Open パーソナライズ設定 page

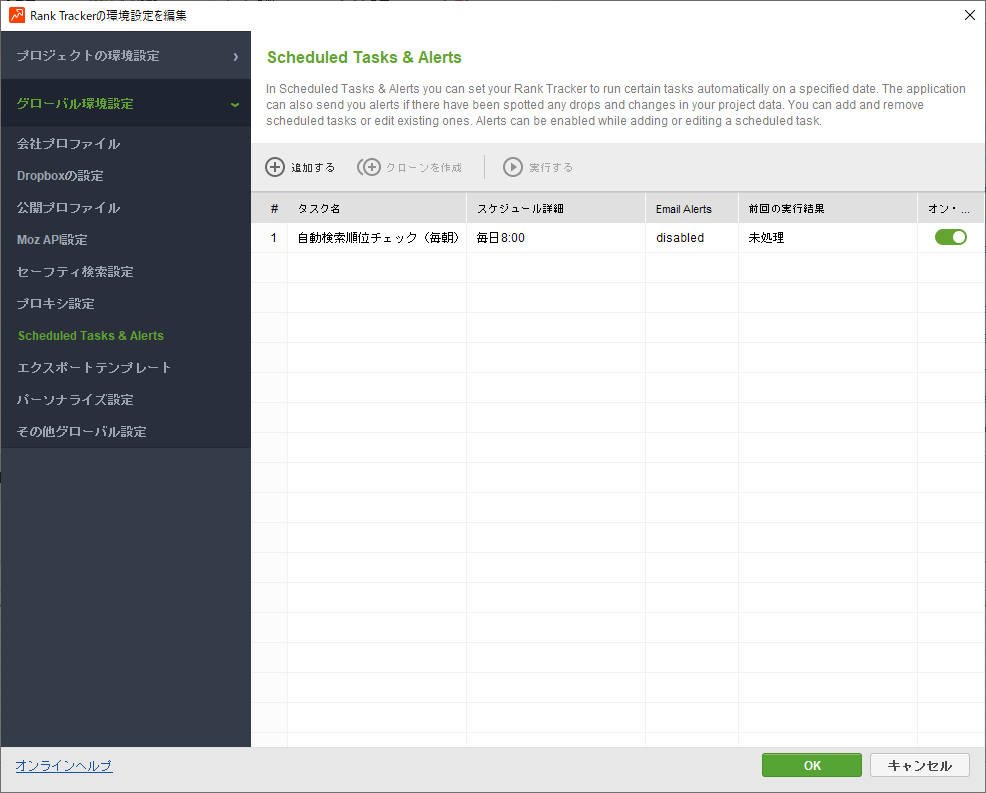coord(75,400)
